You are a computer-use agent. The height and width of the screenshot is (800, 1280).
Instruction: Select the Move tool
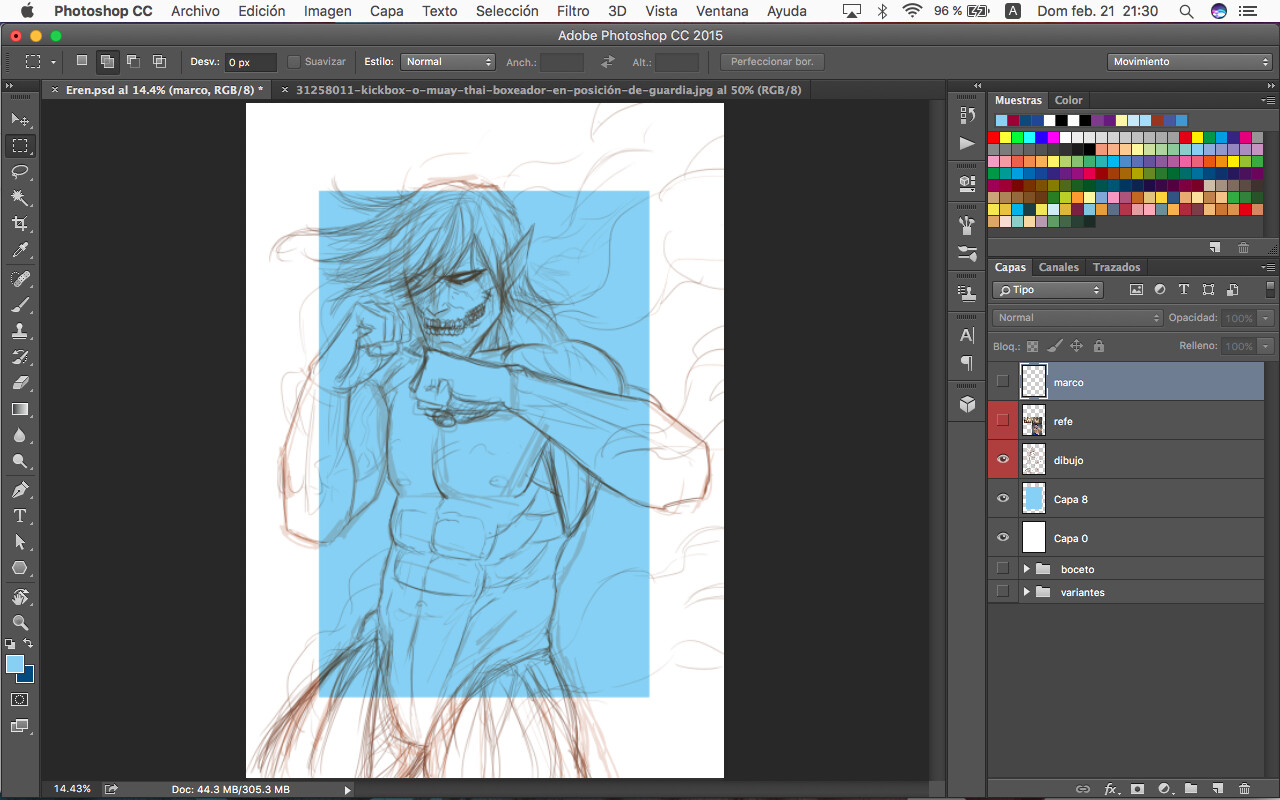(x=20, y=120)
